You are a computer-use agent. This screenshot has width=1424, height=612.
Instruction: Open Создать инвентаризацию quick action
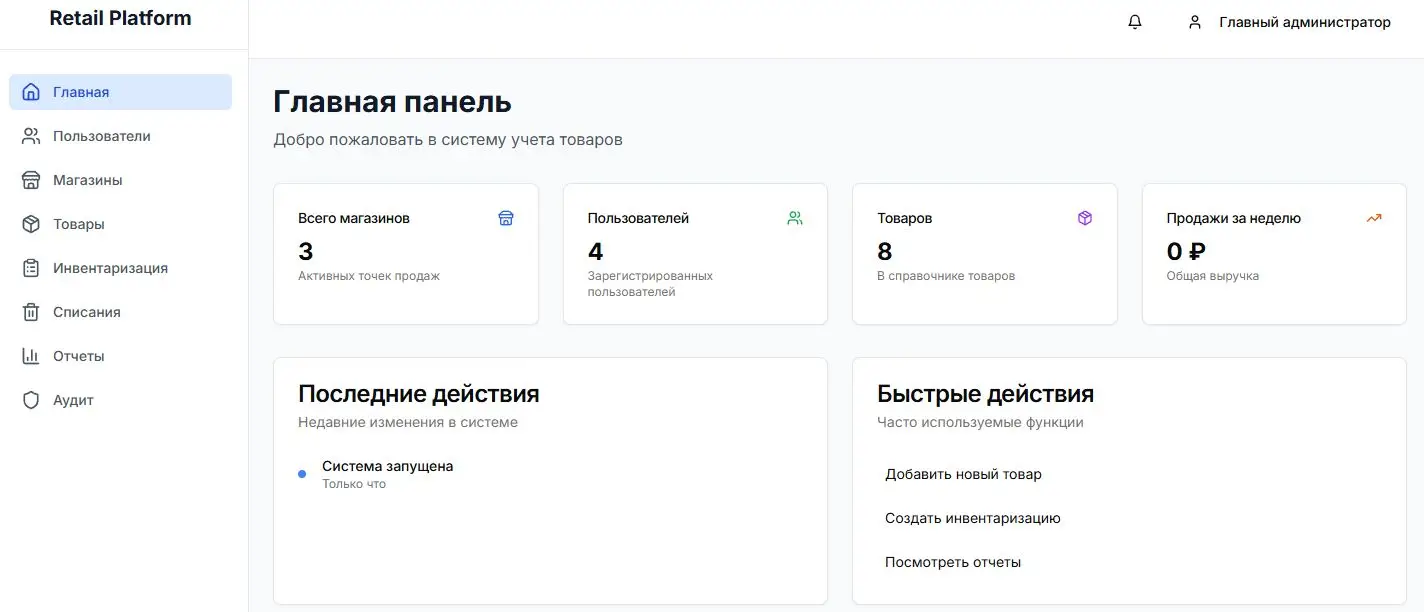pyautogui.click(x=973, y=518)
